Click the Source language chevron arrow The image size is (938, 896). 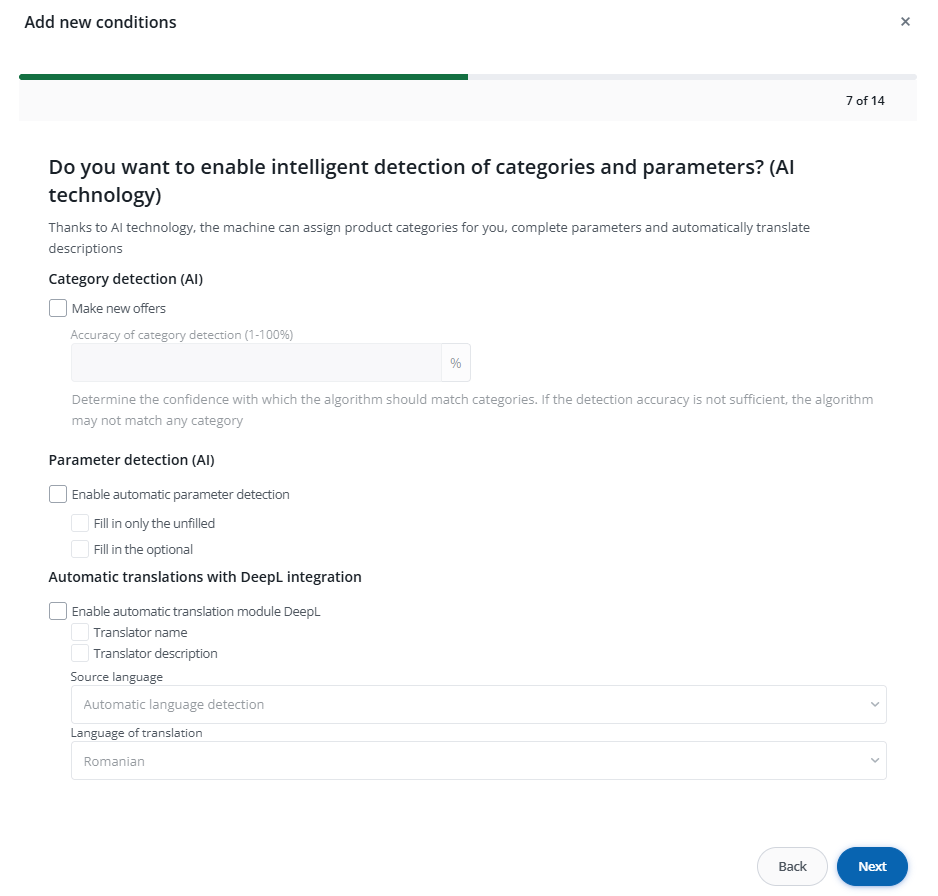click(875, 704)
